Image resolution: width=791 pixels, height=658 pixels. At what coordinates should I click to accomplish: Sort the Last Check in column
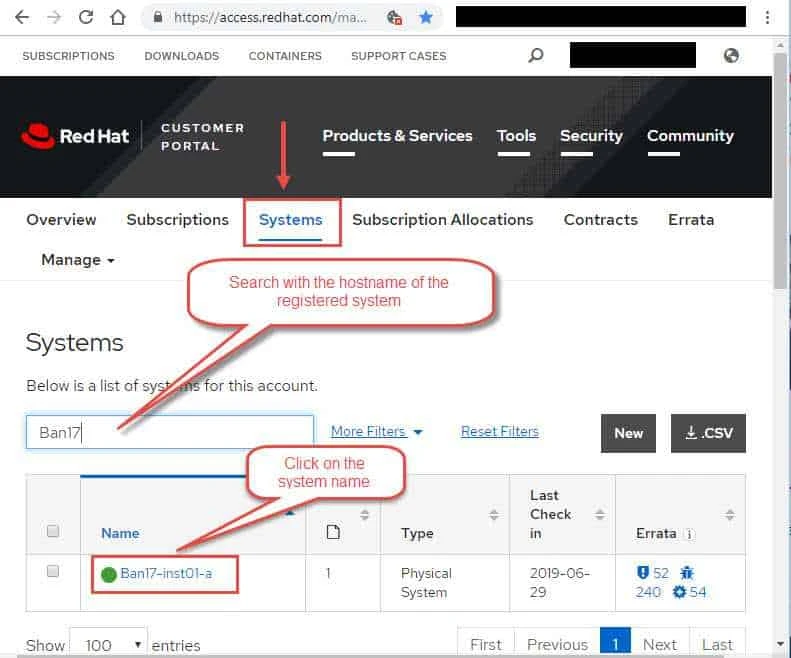coord(599,514)
